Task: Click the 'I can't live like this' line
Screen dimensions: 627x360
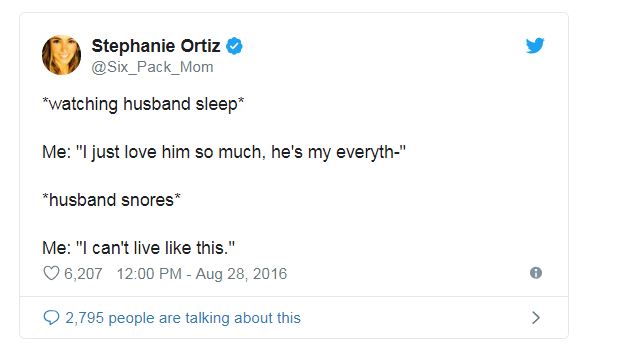Action: point(138,248)
